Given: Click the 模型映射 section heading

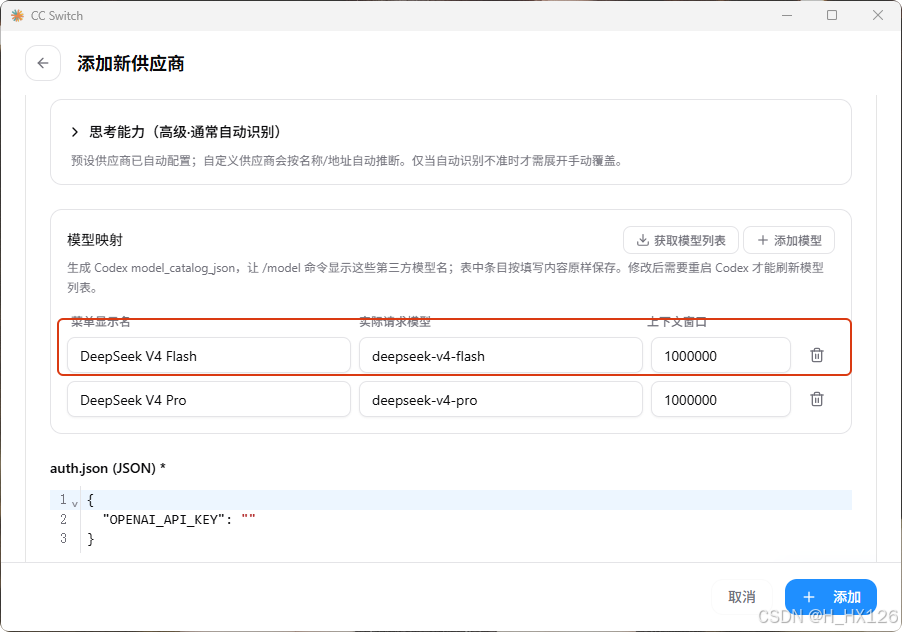Looking at the screenshot, I should coord(95,240).
